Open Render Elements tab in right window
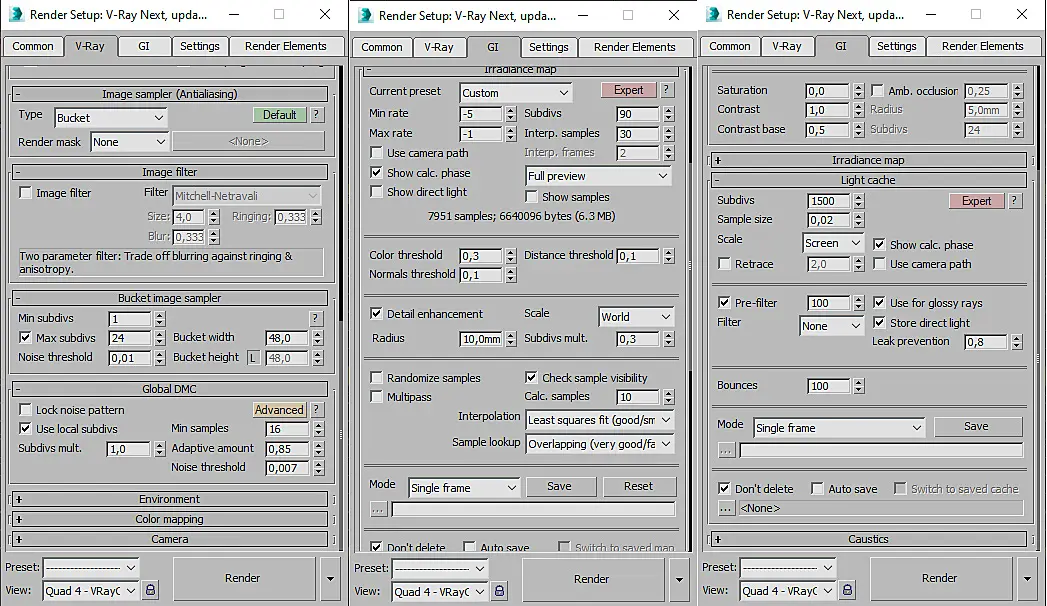 pos(982,46)
